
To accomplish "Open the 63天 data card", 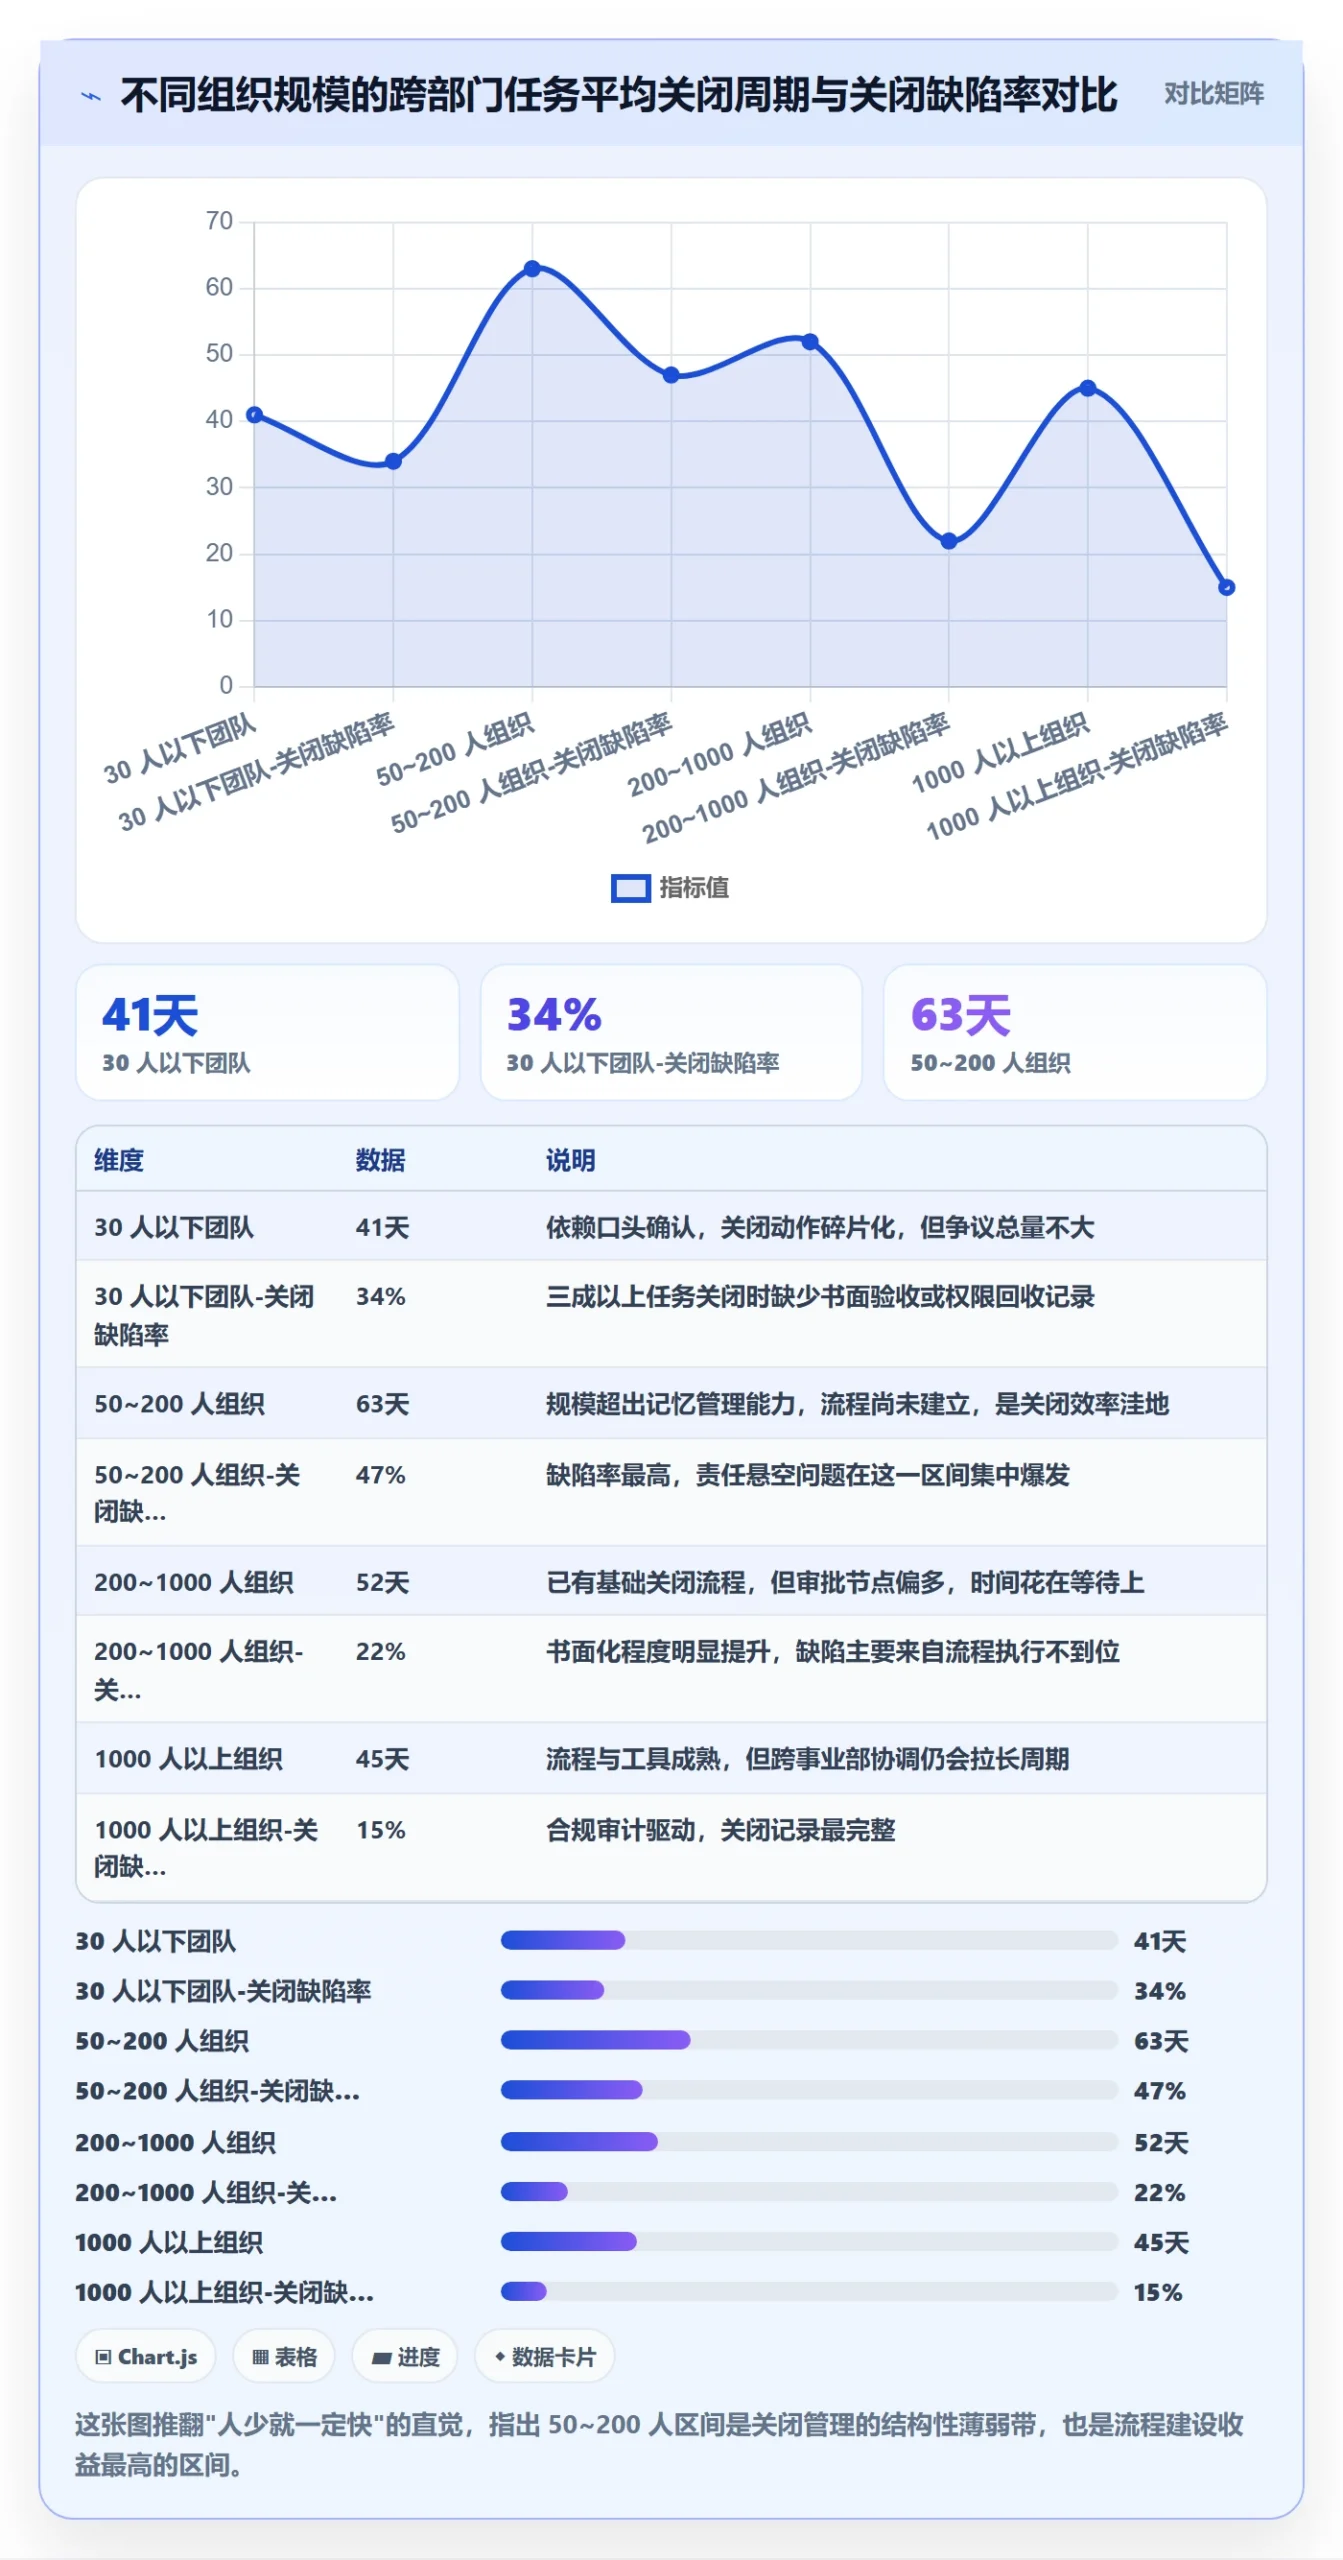I will pyautogui.click(x=1075, y=1032).
